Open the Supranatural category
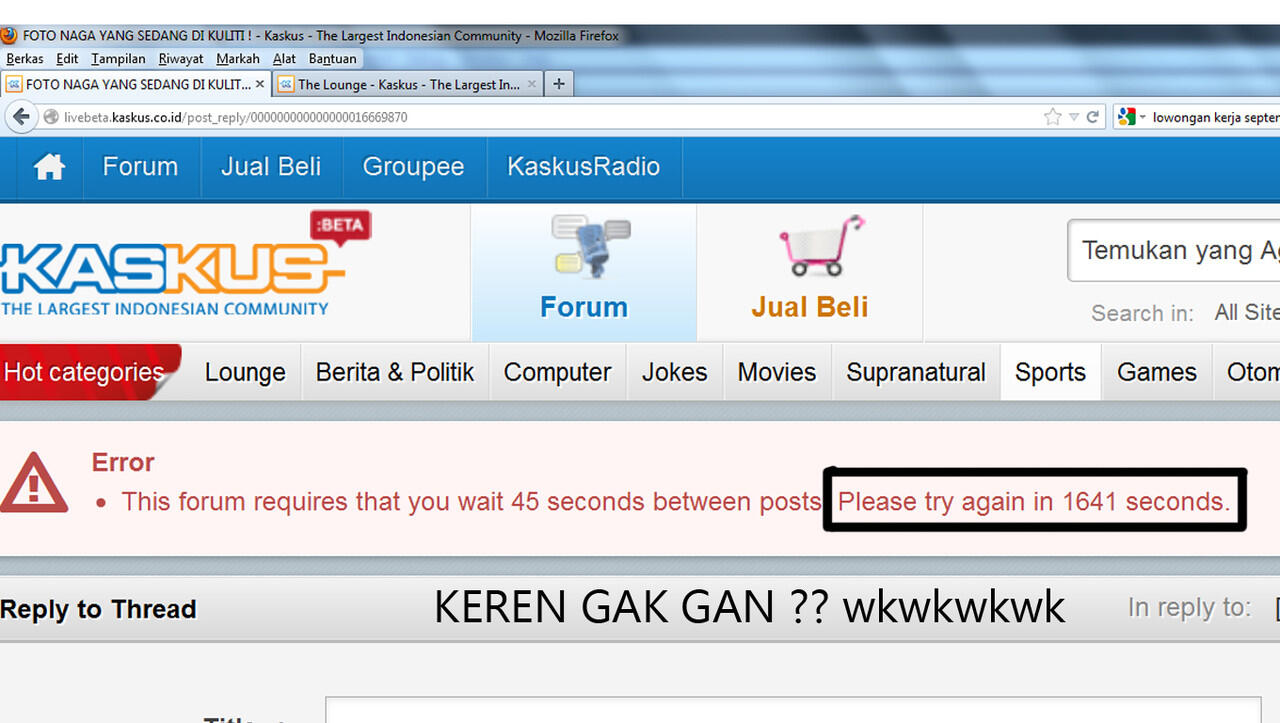This screenshot has width=1280, height=723. pyautogui.click(x=916, y=372)
